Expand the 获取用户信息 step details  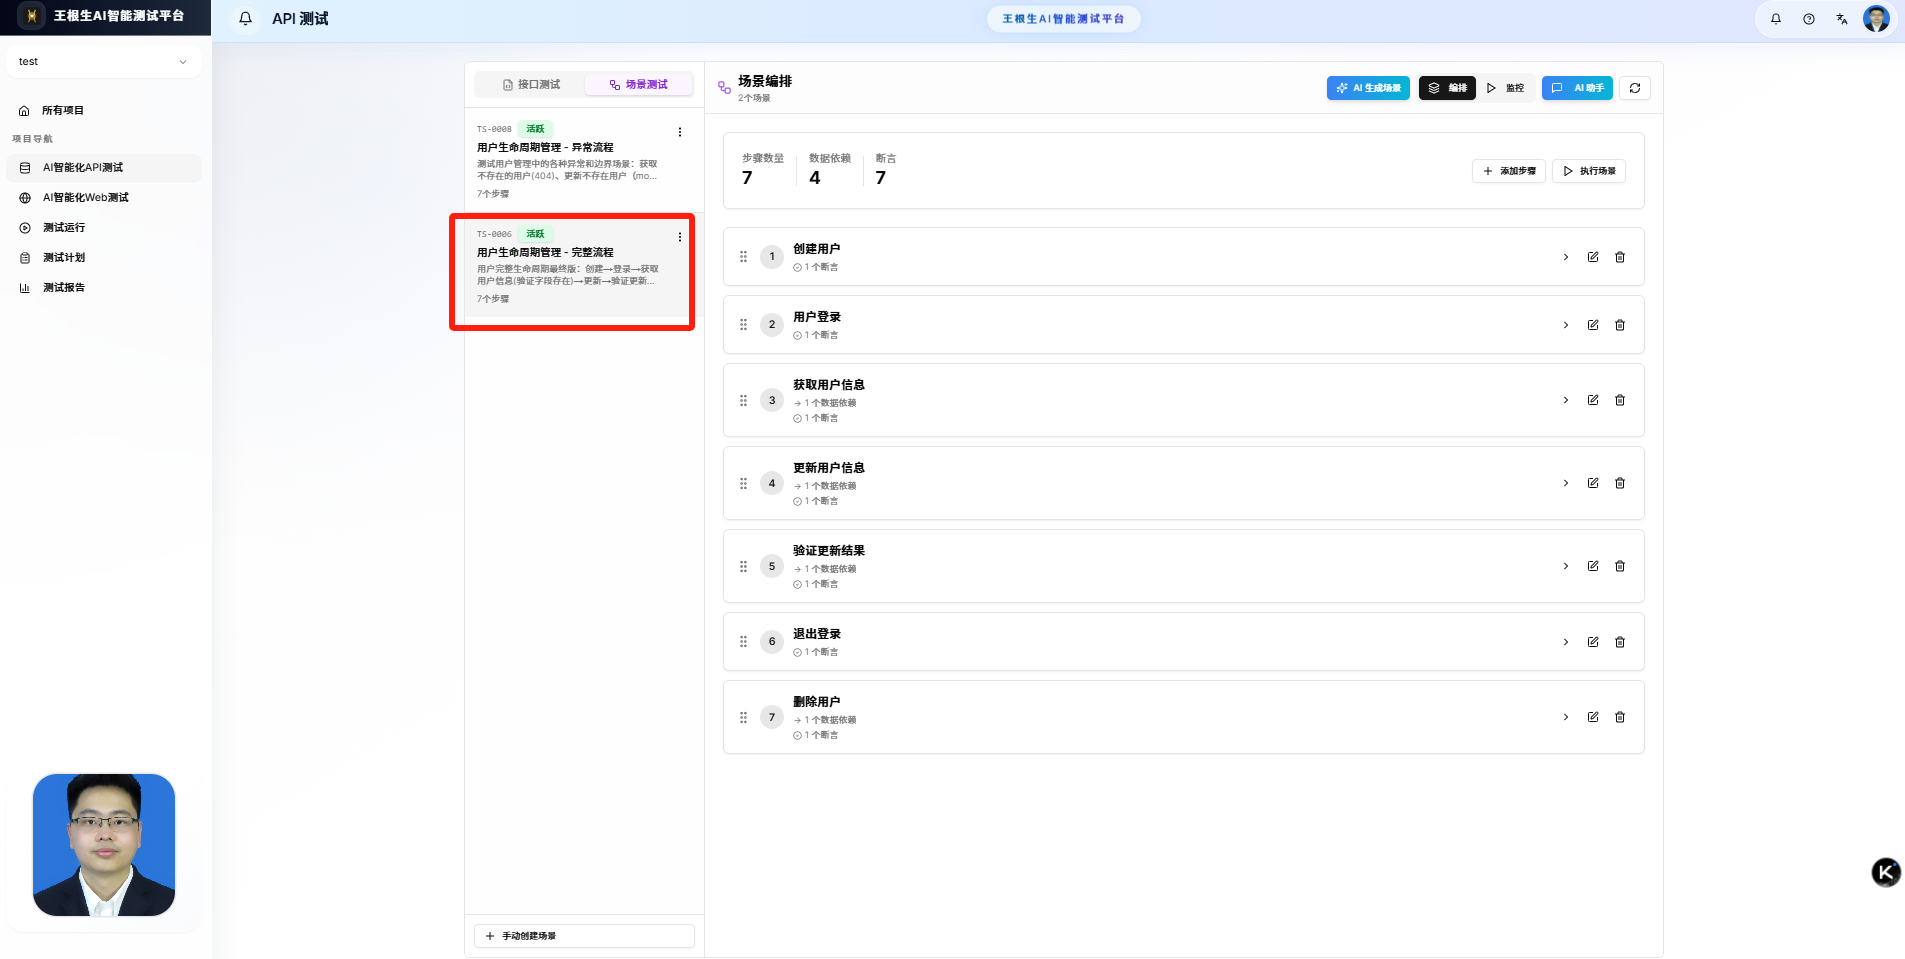tap(1566, 400)
